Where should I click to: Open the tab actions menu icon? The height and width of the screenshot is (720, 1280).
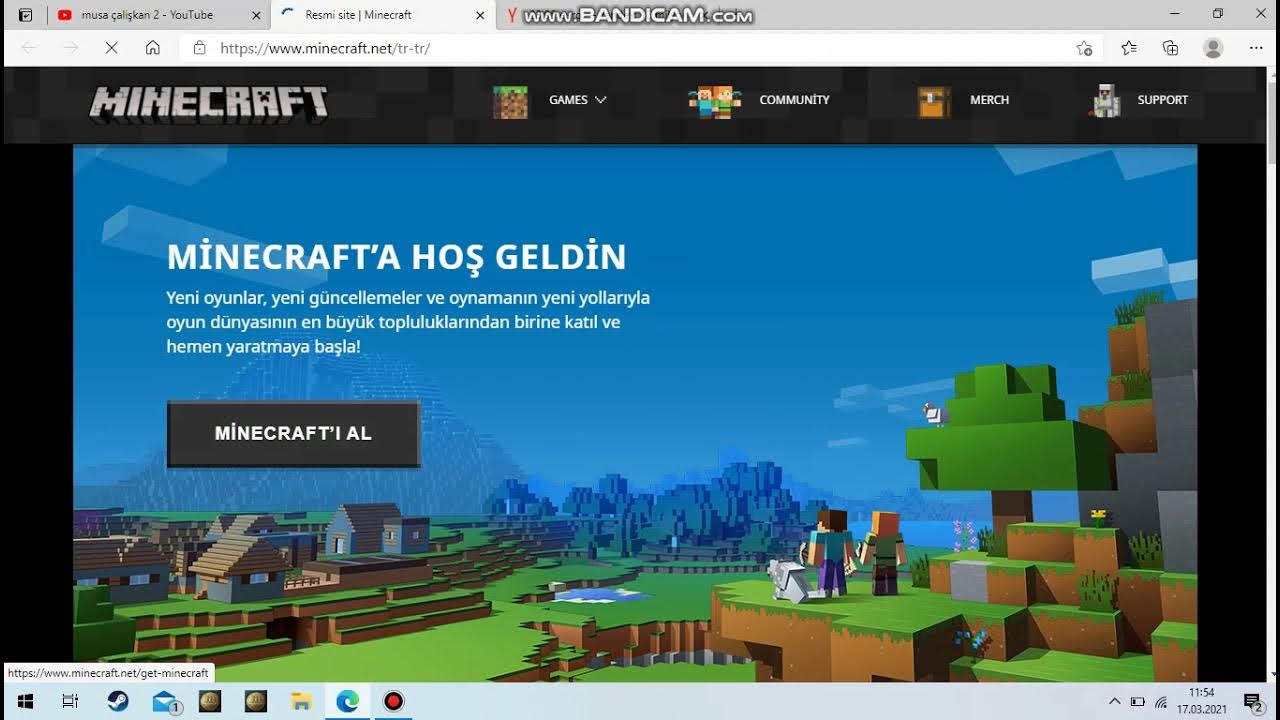(x=26, y=15)
